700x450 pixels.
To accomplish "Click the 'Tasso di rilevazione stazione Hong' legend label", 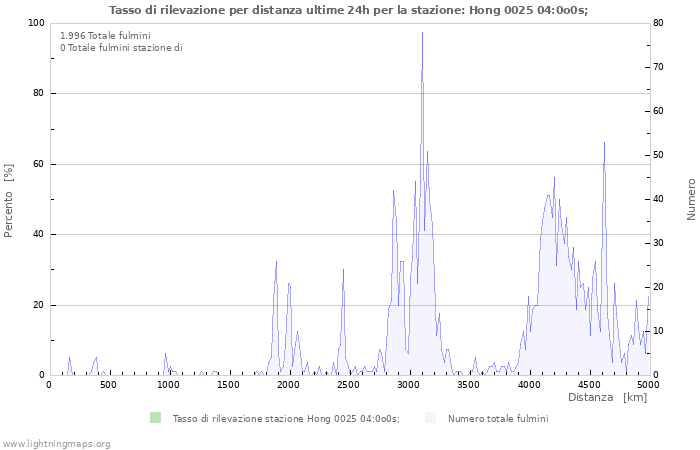I will pyautogui.click(x=285, y=419).
